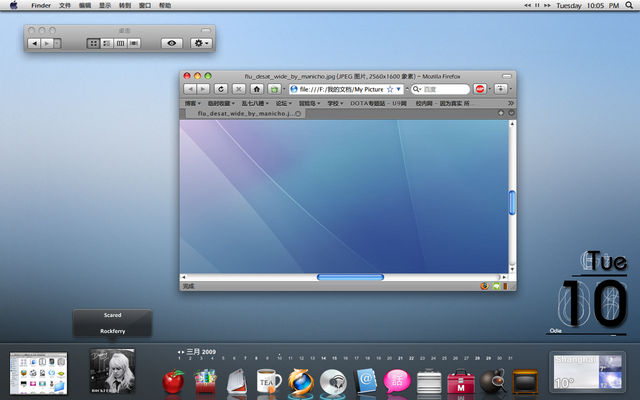640x400 pixels.
Task: Open the Finder gear action dropdown
Action: [x=201, y=43]
